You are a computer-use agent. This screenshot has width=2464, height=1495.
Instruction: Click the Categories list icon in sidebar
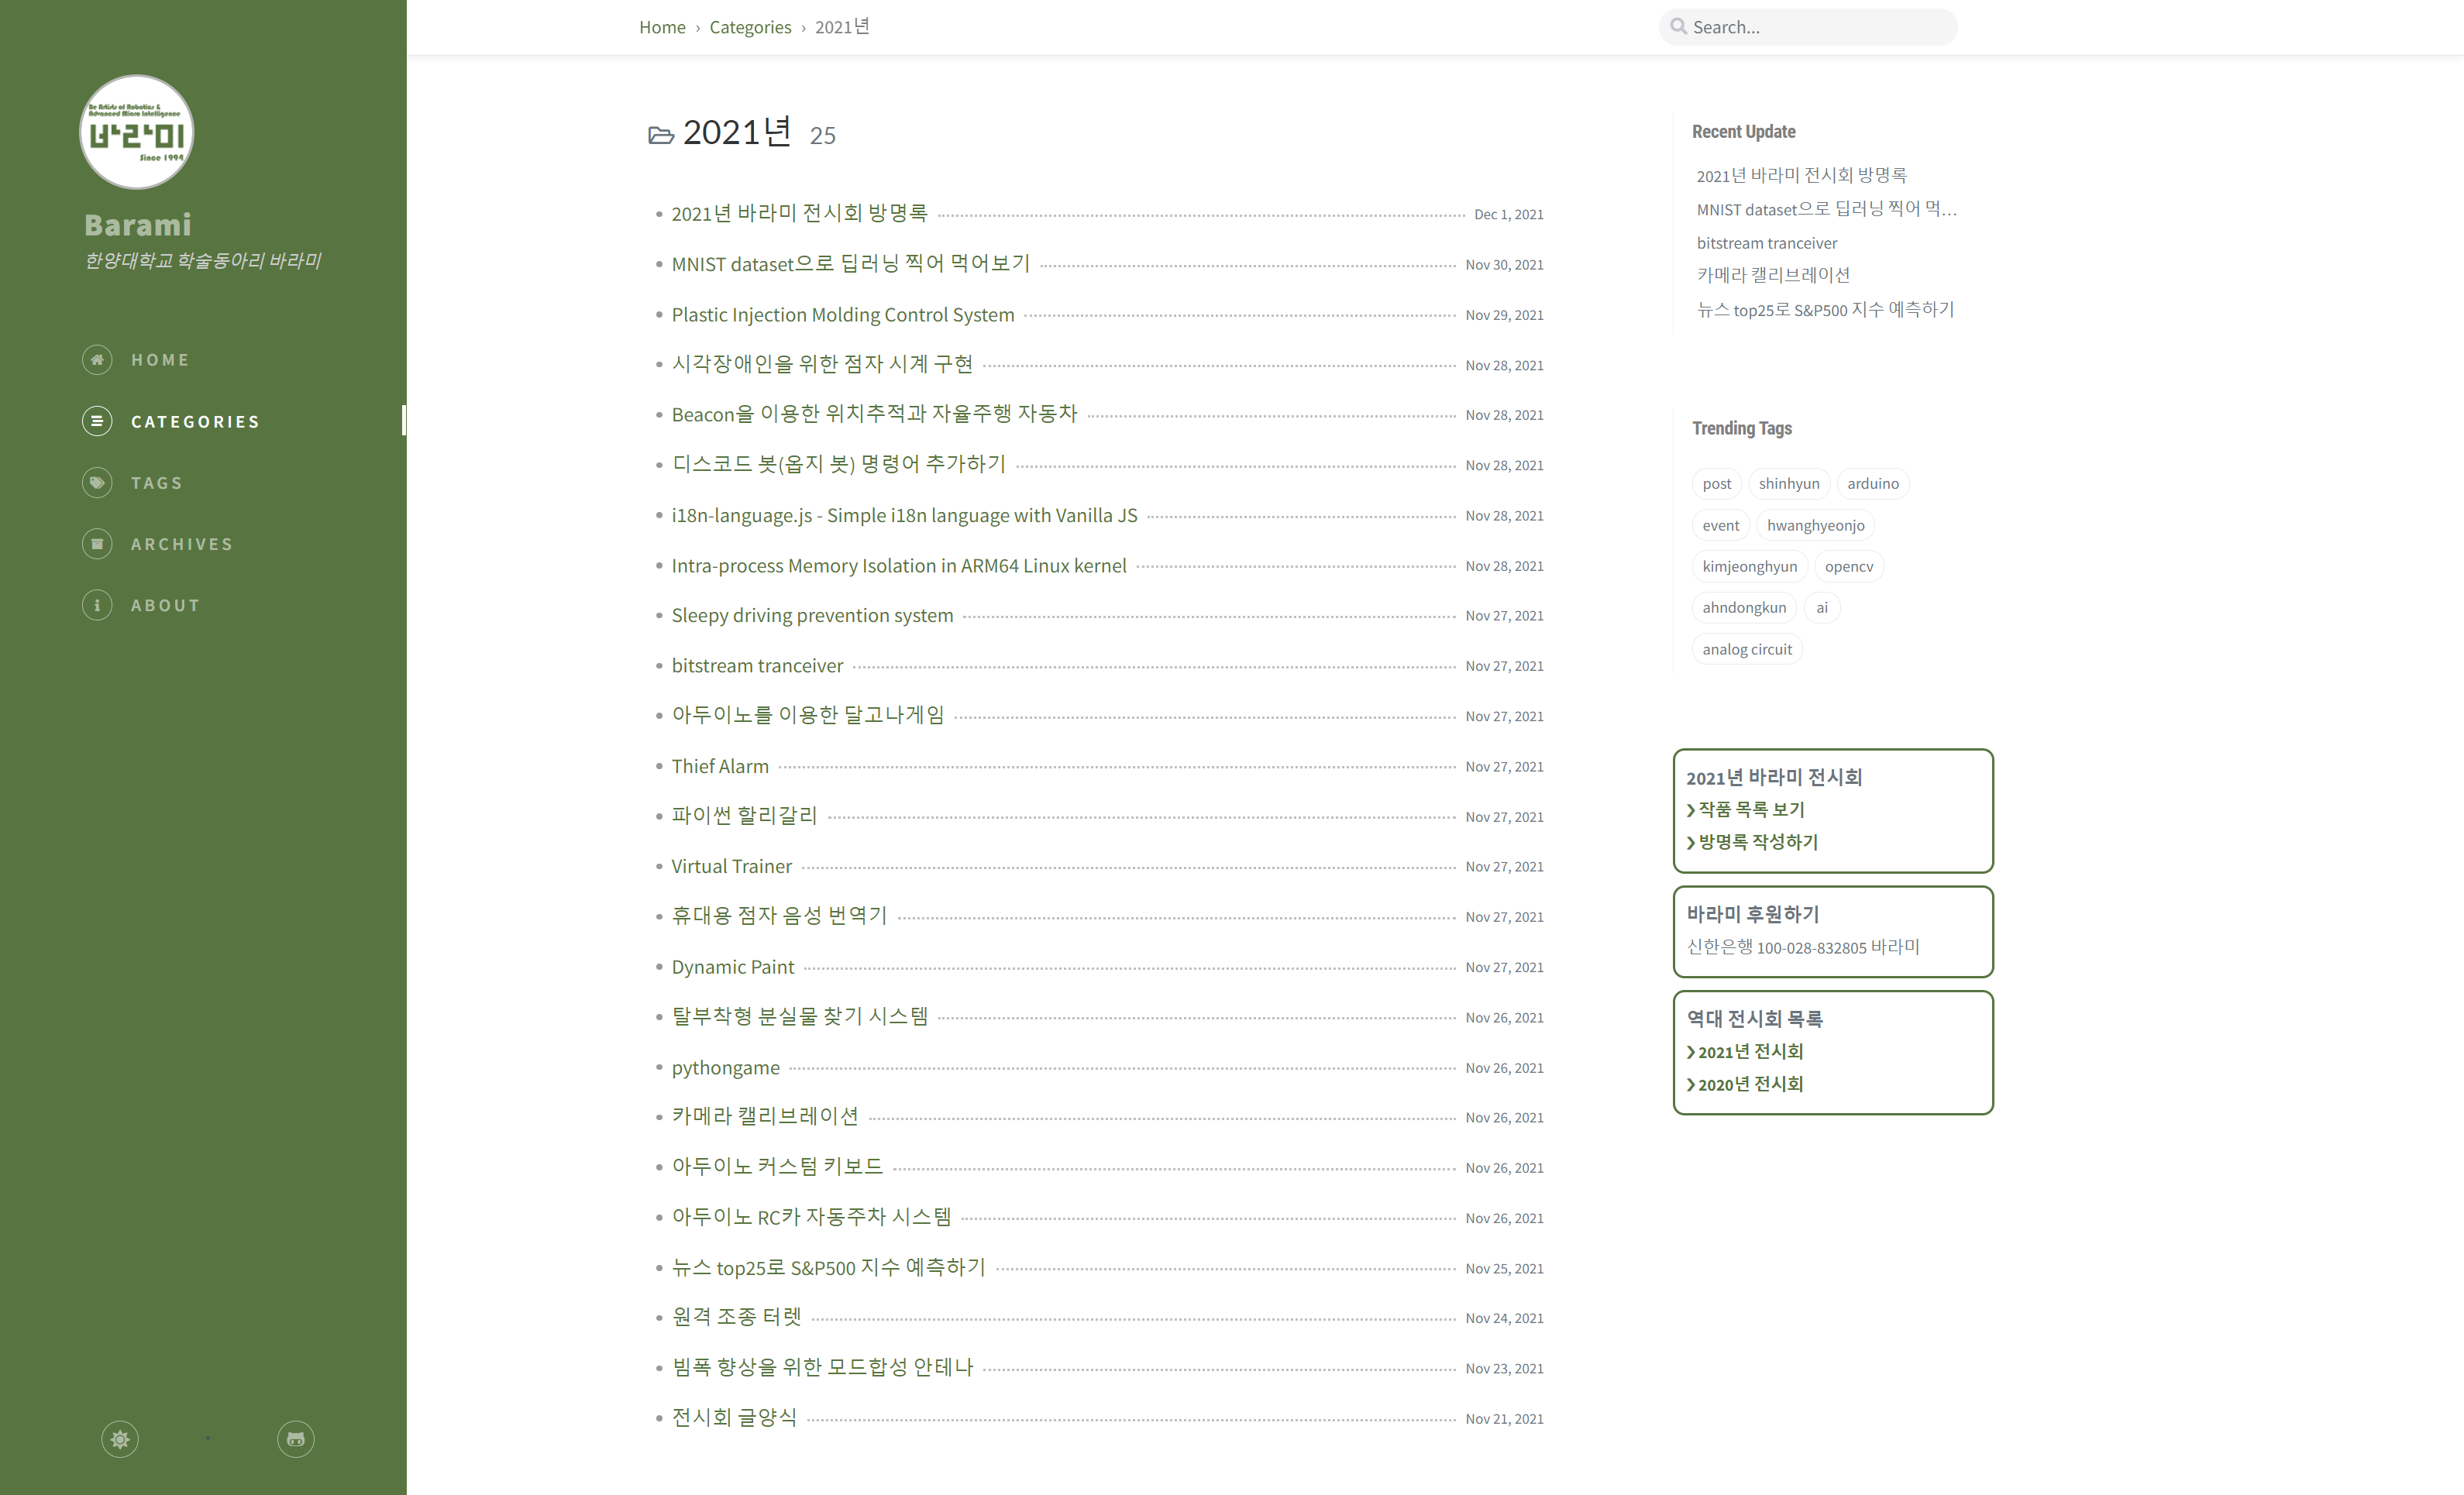(x=97, y=421)
